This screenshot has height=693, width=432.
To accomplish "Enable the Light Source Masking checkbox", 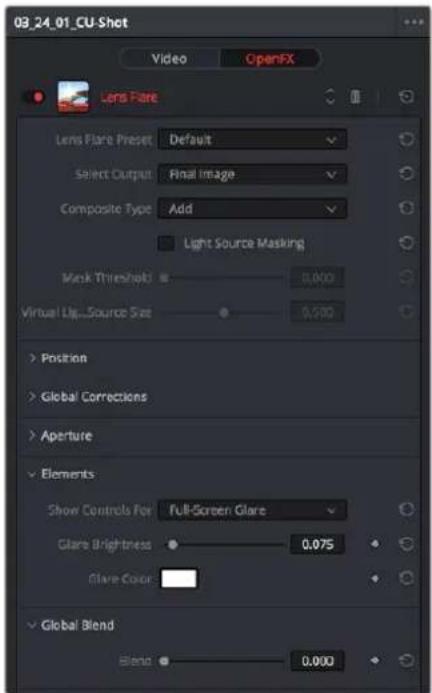I will click(166, 243).
